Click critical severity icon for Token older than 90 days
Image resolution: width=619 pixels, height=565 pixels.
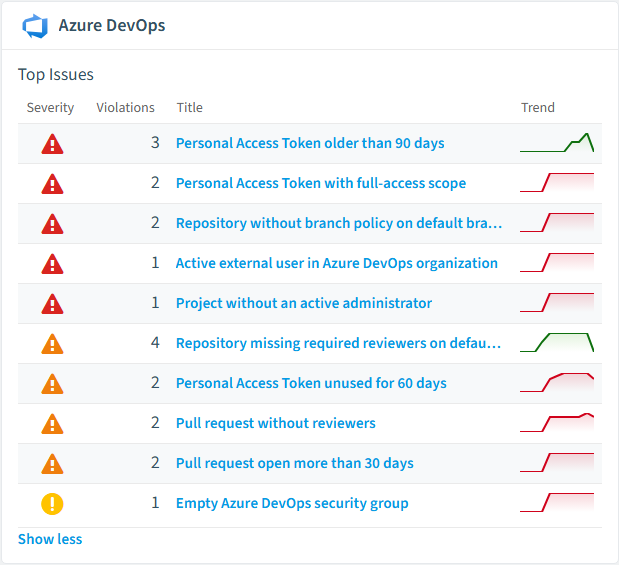(52, 144)
